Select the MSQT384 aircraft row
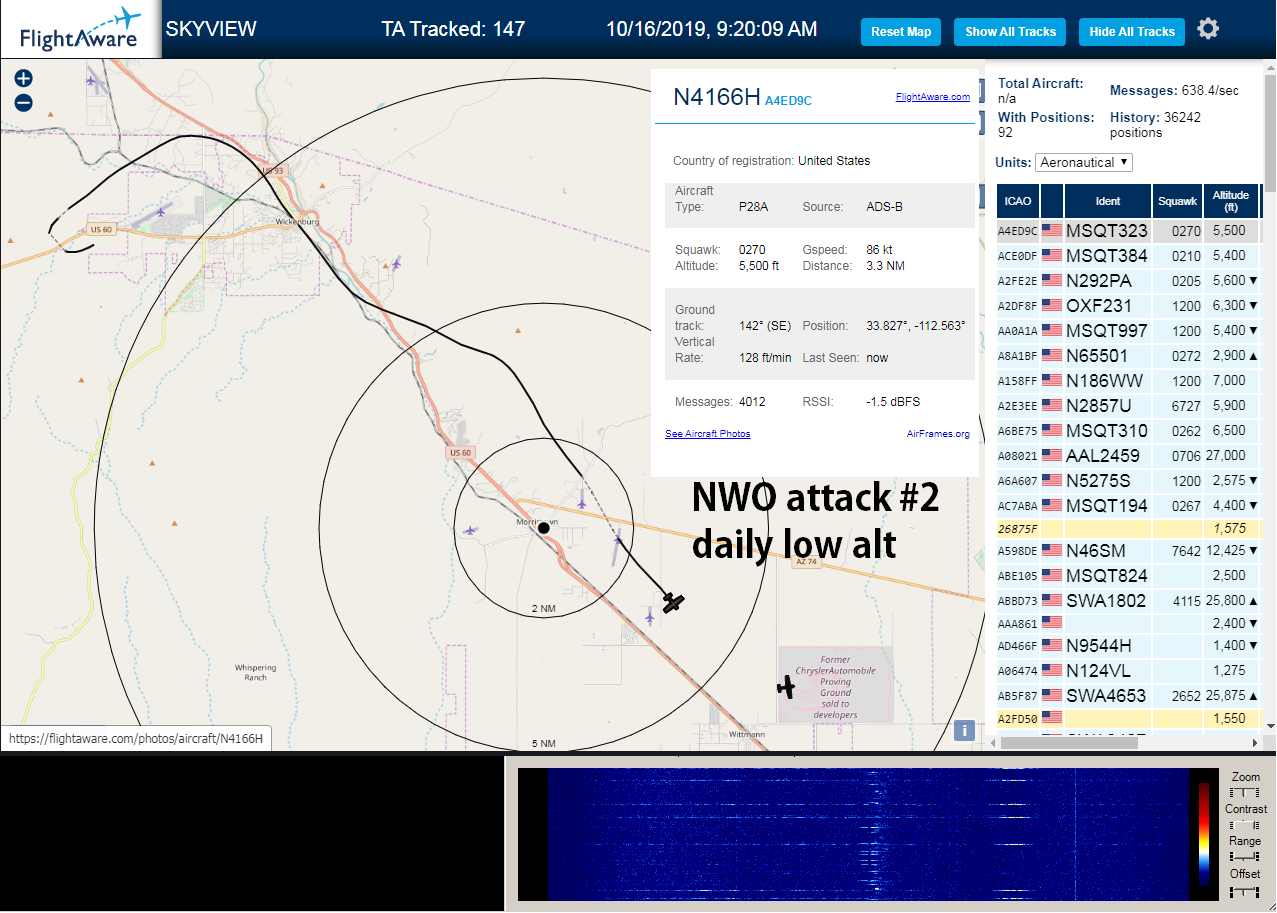Viewport: 1277px width, 913px height. 1128,256
